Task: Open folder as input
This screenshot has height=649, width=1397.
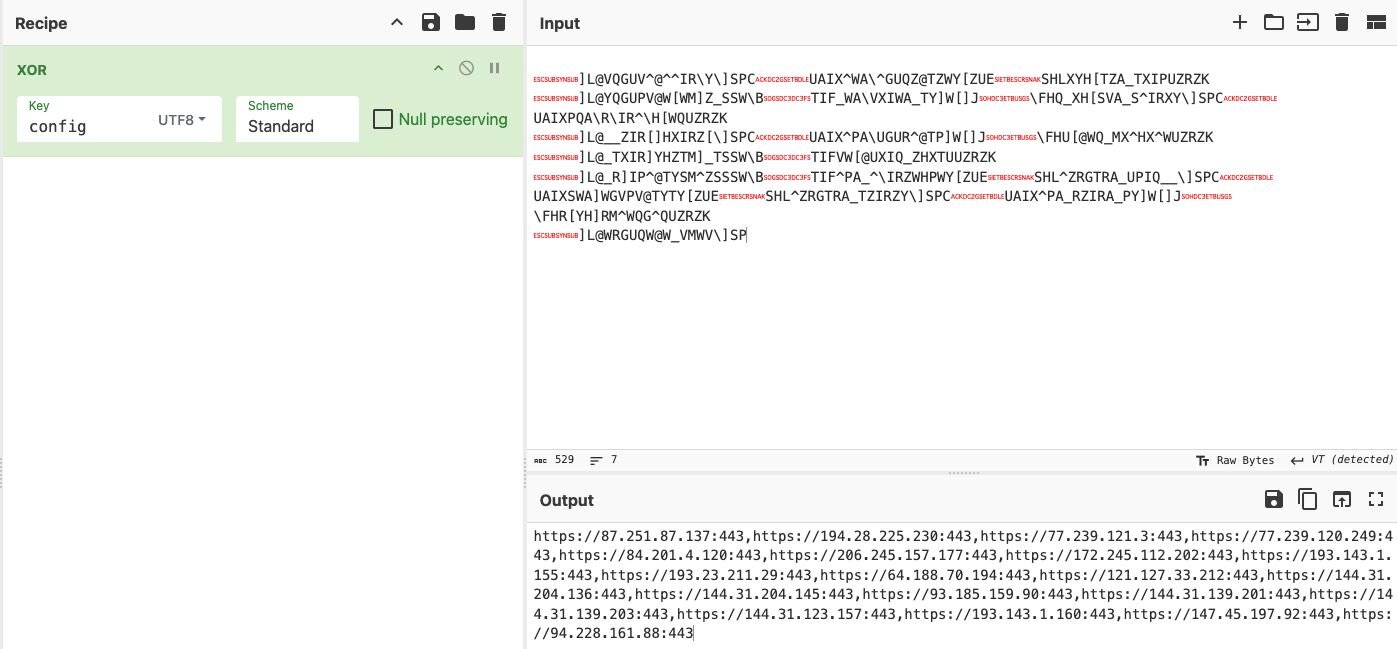Action: tap(1273, 22)
